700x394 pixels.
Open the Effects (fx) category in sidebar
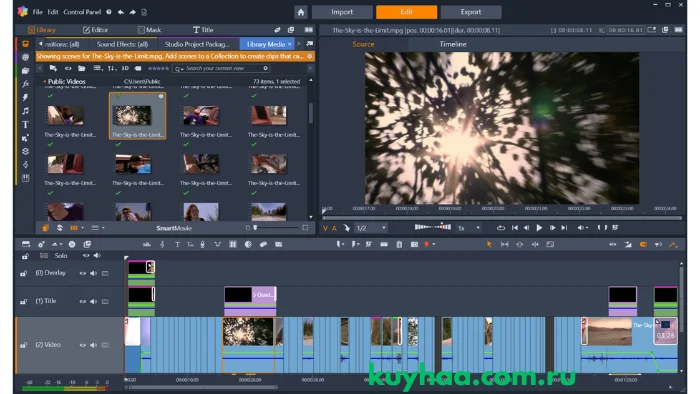pyautogui.click(x=25, y=84)
